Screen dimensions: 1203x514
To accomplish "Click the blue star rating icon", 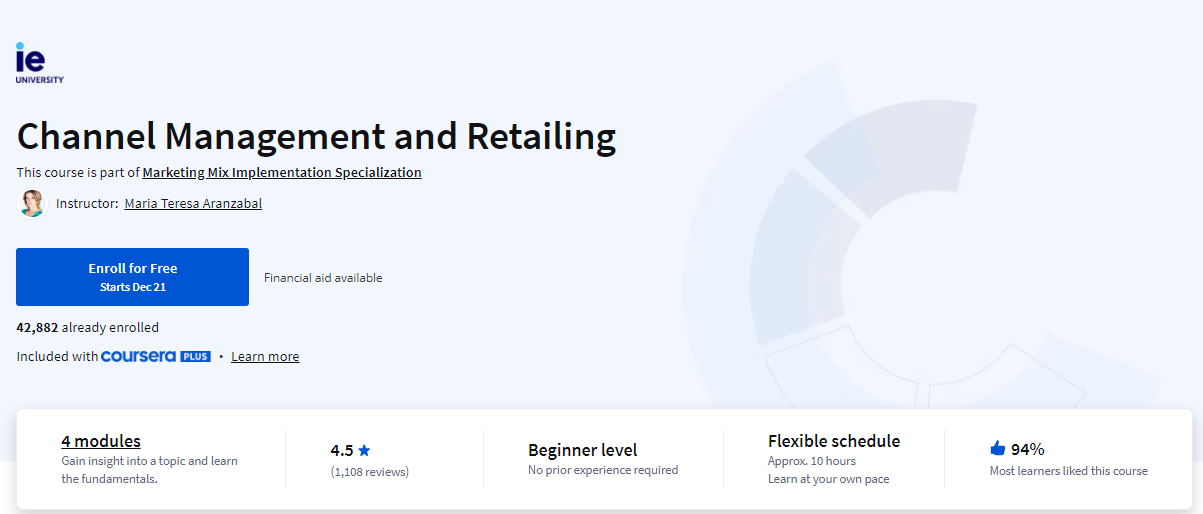I will coord(364,450).
